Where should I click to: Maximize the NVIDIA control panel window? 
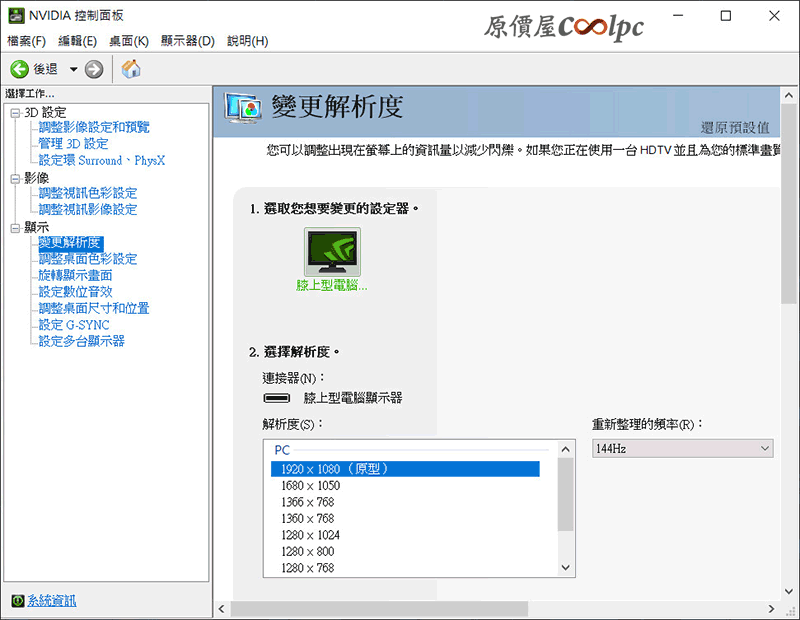[x=726, y=16]
